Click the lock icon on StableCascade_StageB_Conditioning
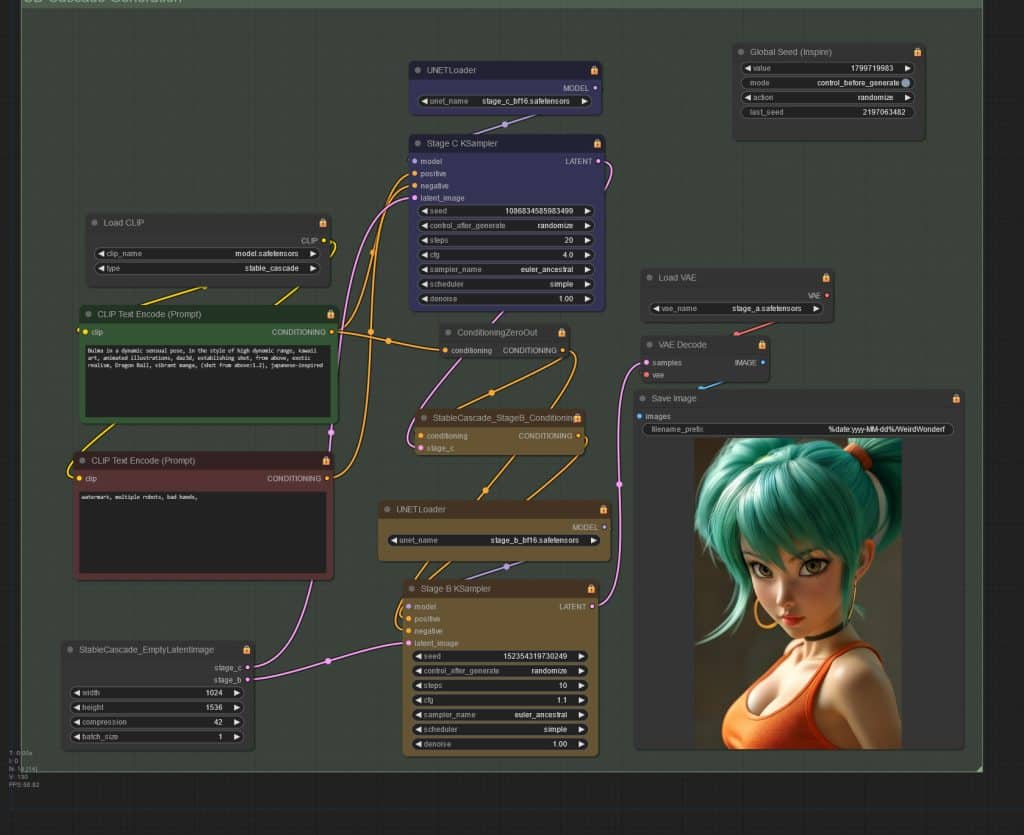Viewport: 1024px width, 835px height. [x=577, y=418]
